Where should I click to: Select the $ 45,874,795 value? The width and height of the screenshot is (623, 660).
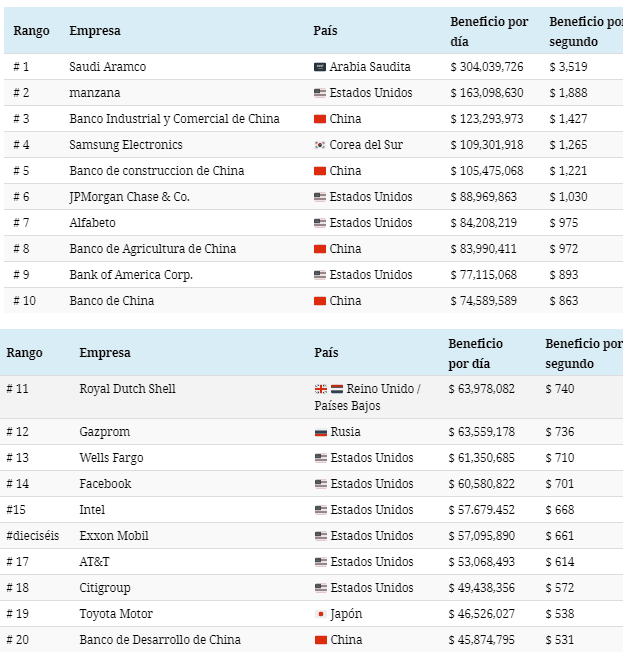click(x=481, y=640)
